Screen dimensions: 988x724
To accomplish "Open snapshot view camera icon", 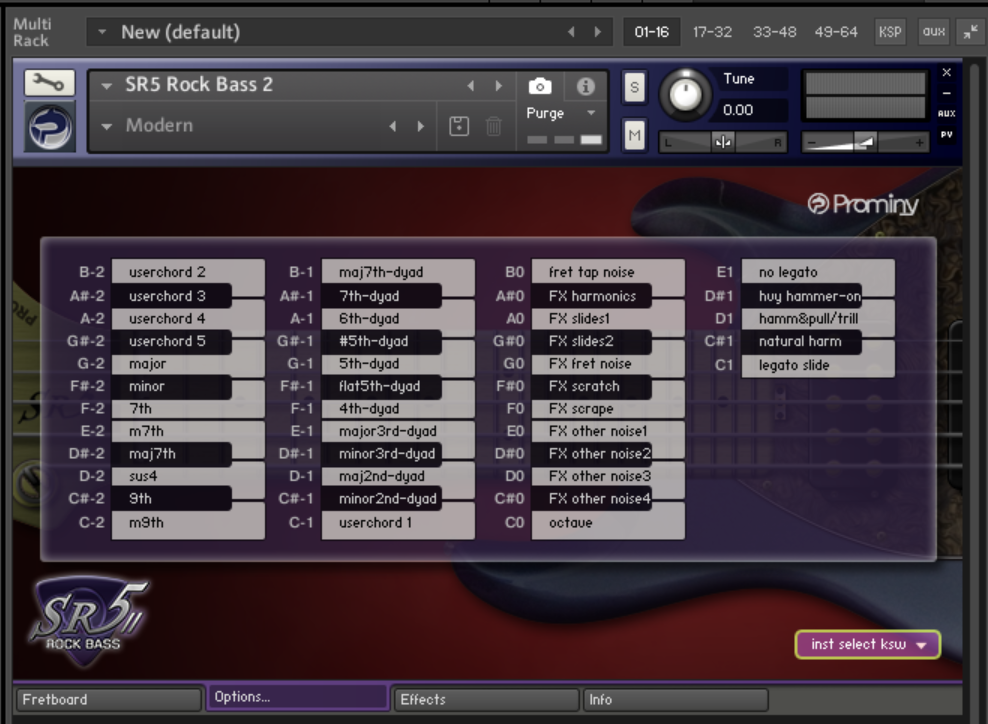I will [540, 86].
